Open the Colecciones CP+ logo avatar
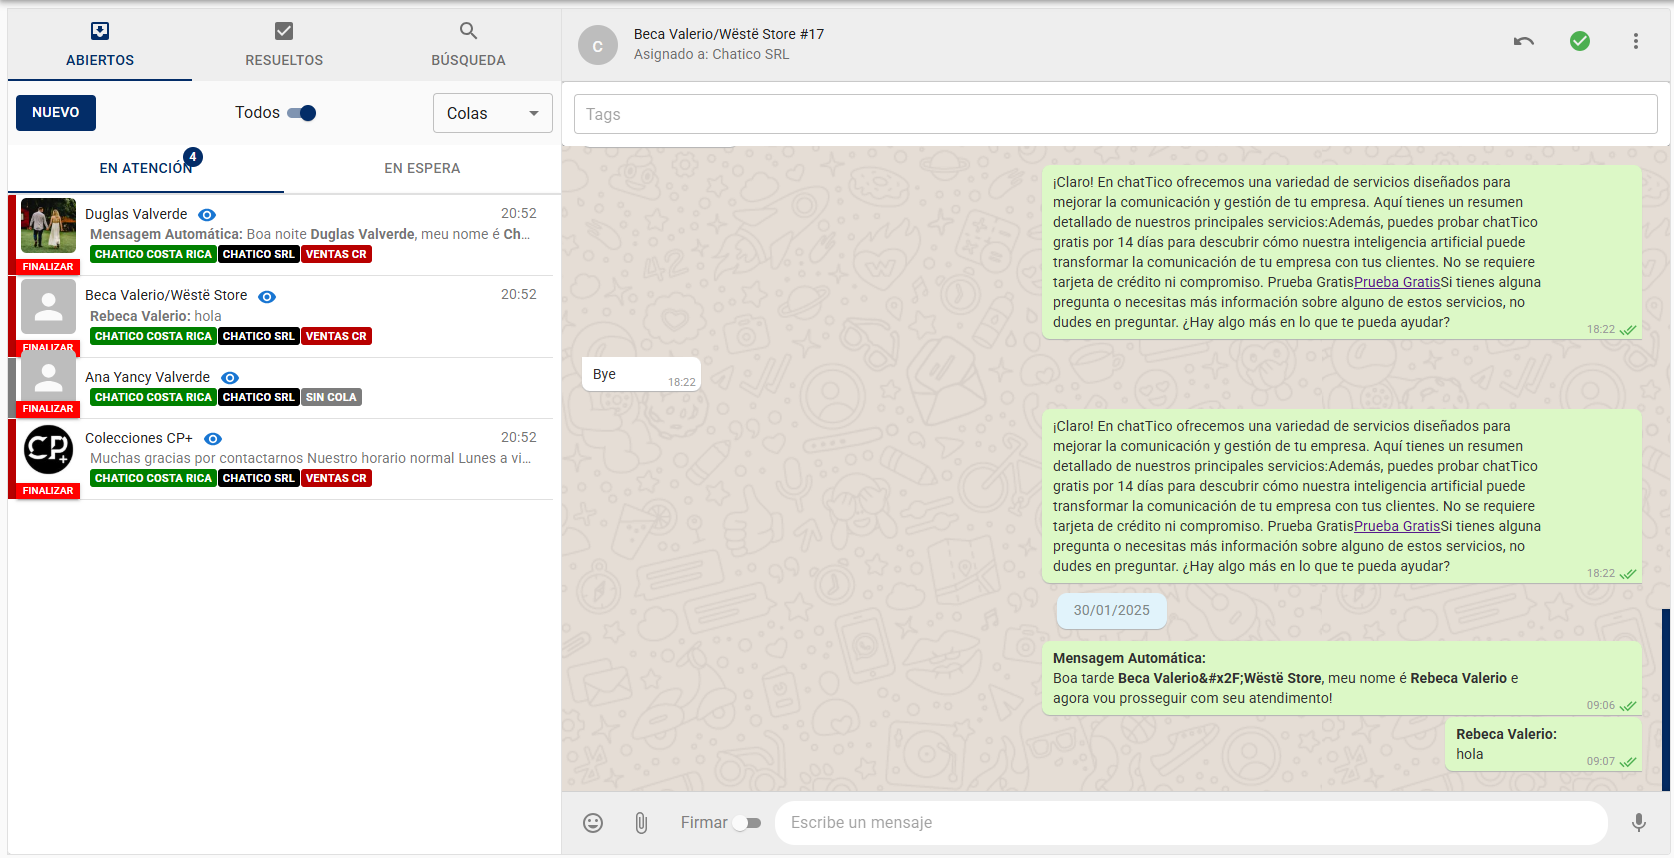This screenshot has width=1674, height=858. (48, 449)
